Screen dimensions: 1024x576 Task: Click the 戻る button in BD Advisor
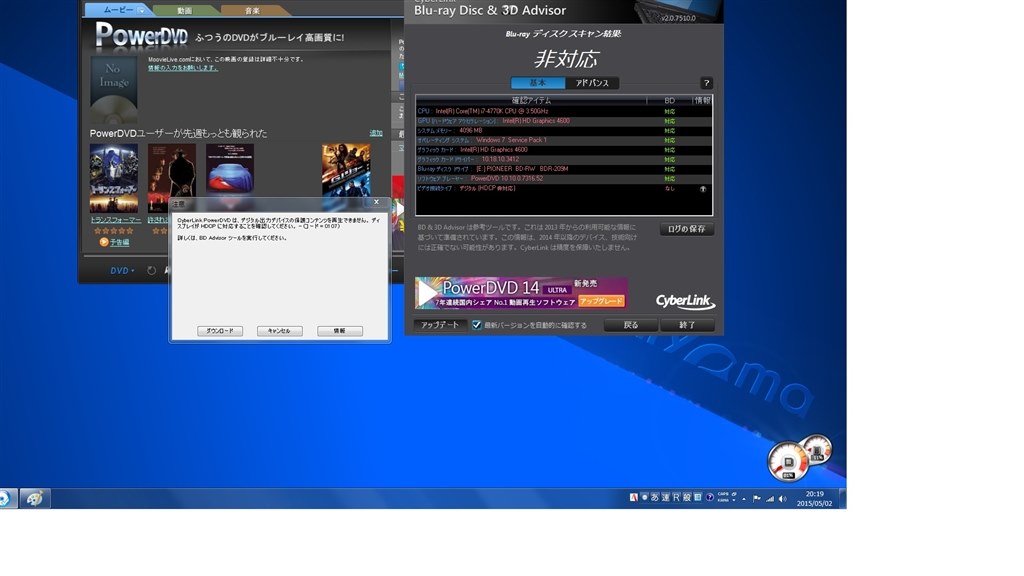click(x=631, y=325)
